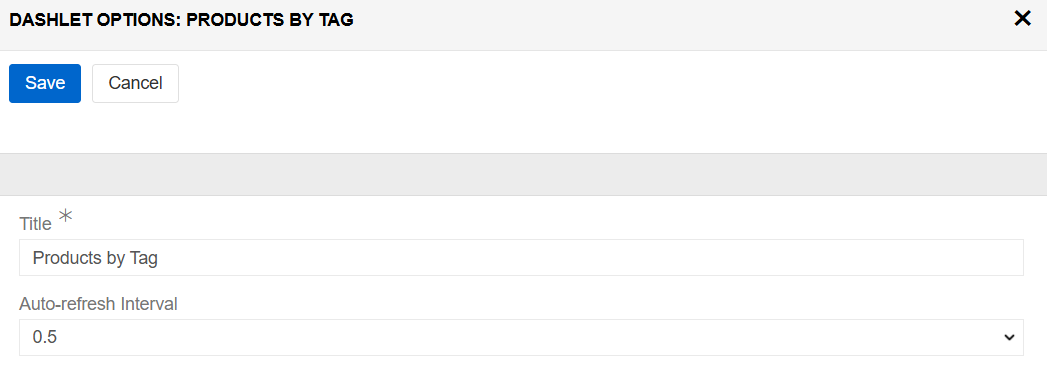Click the Auto-refresh Interval label
The image size is (1047, 367).
pyautogui.click(x=98, y=304)
